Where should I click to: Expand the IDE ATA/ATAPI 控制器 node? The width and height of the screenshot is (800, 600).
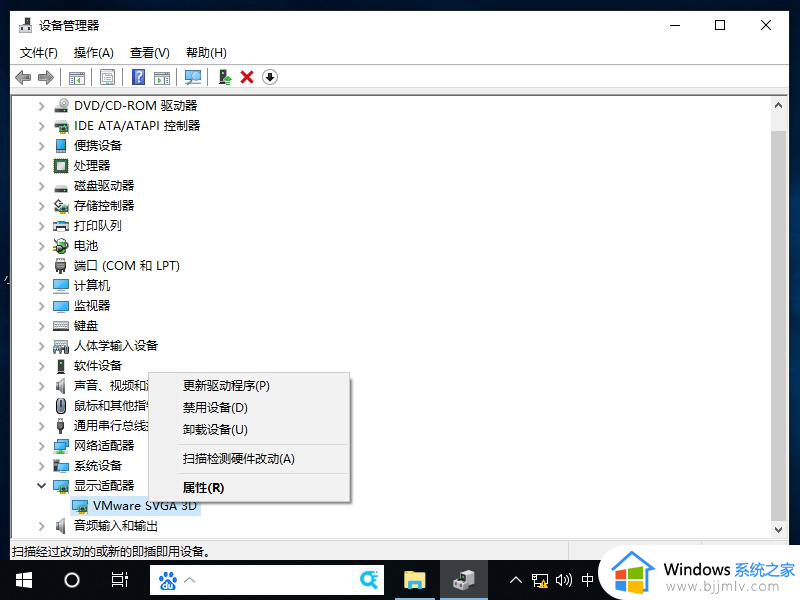(x=41, y=126)
